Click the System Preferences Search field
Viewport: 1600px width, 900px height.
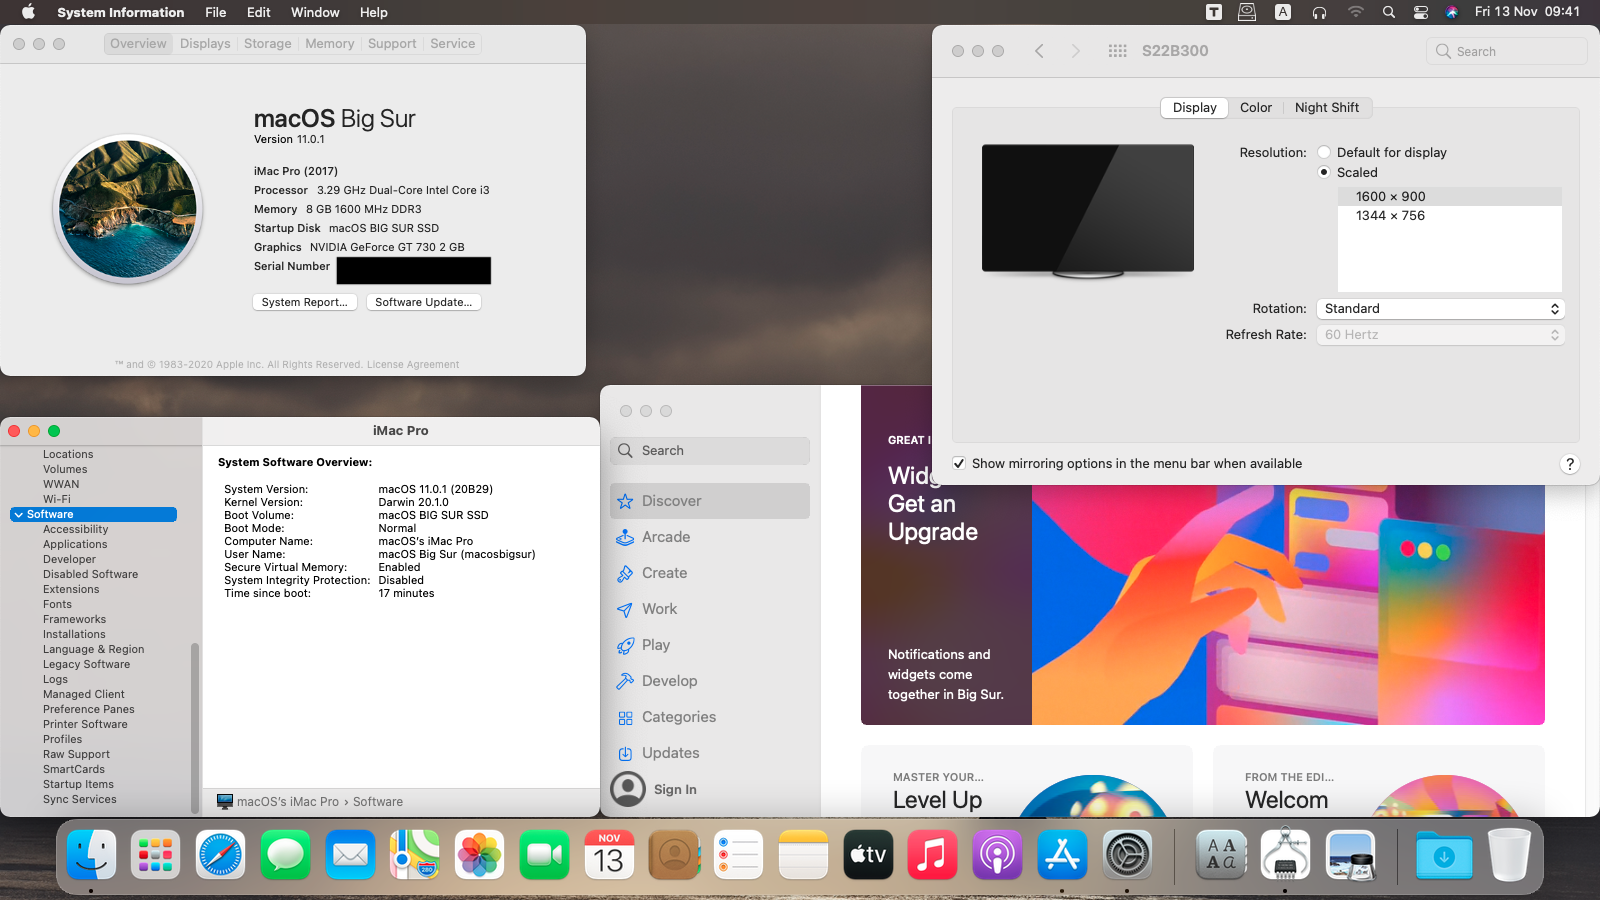pos(1506,51)
